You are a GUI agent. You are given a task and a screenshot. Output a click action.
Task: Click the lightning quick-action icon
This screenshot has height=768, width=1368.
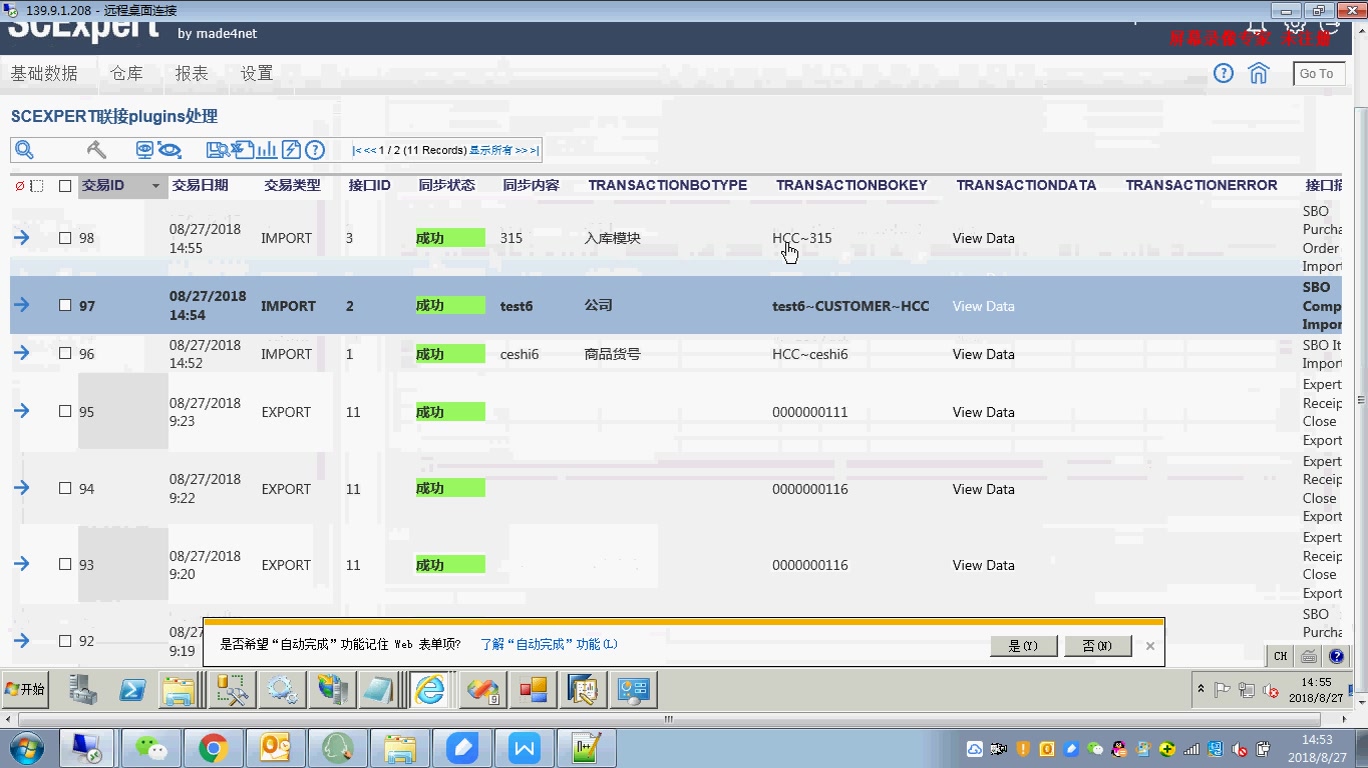(291, 149)
